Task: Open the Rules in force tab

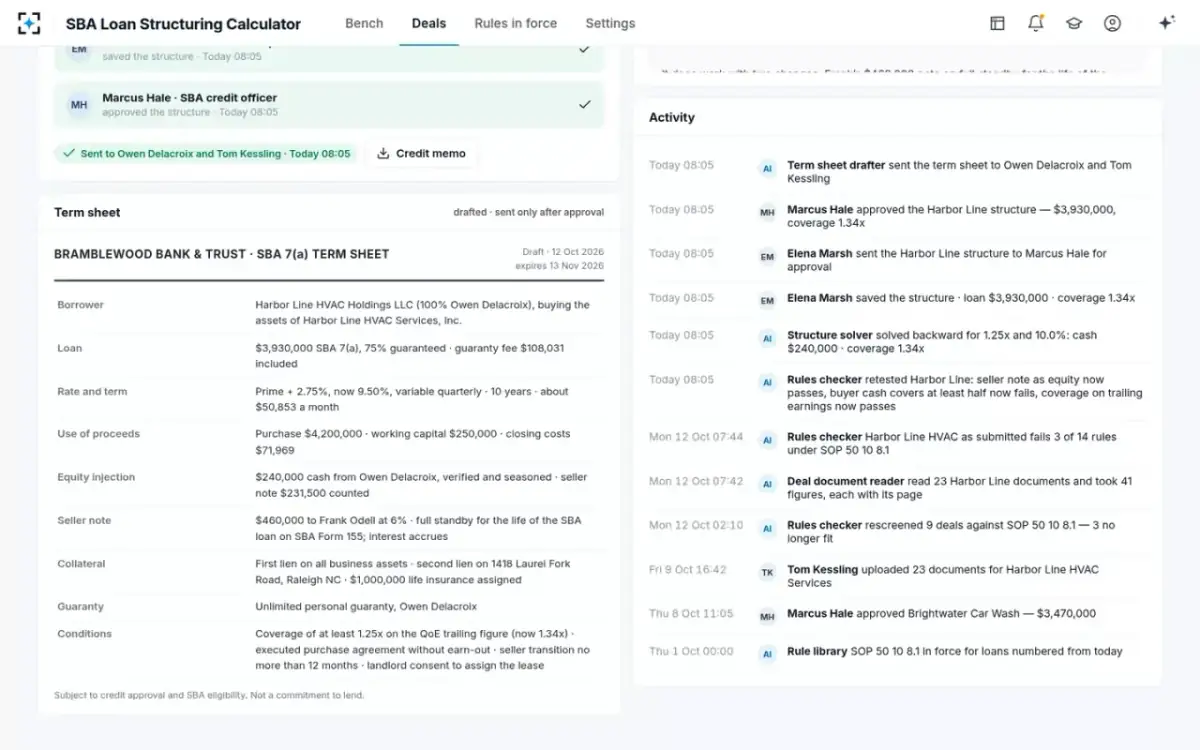Action: (x=515, y=23)
